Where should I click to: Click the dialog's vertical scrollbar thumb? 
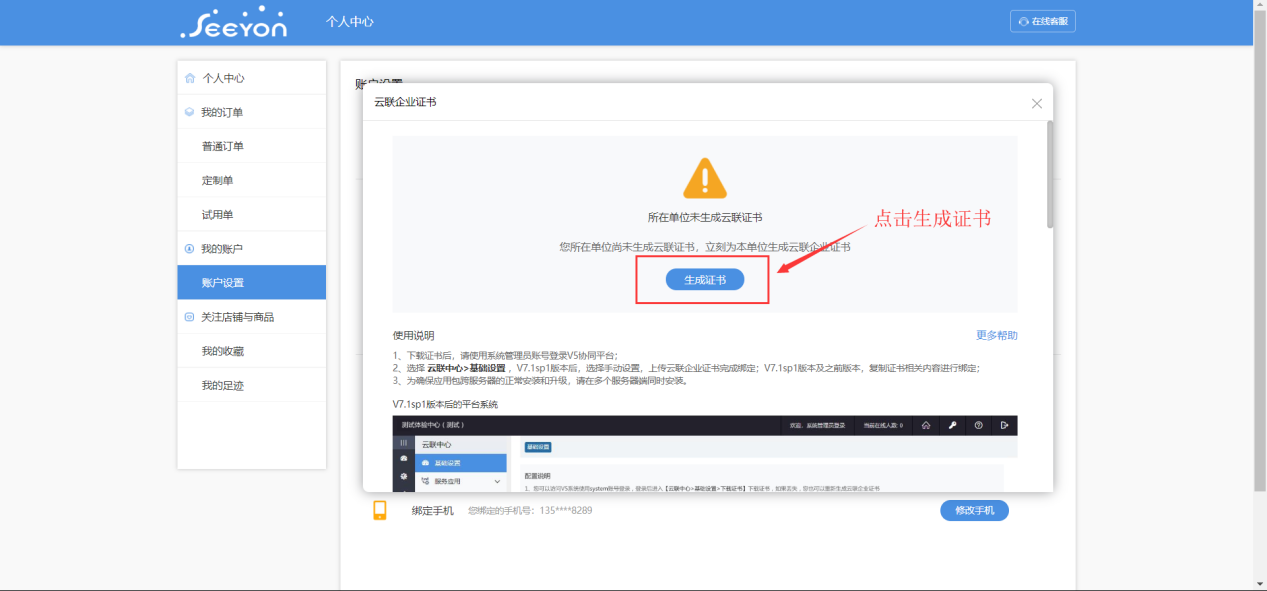tap(1049, 175)
